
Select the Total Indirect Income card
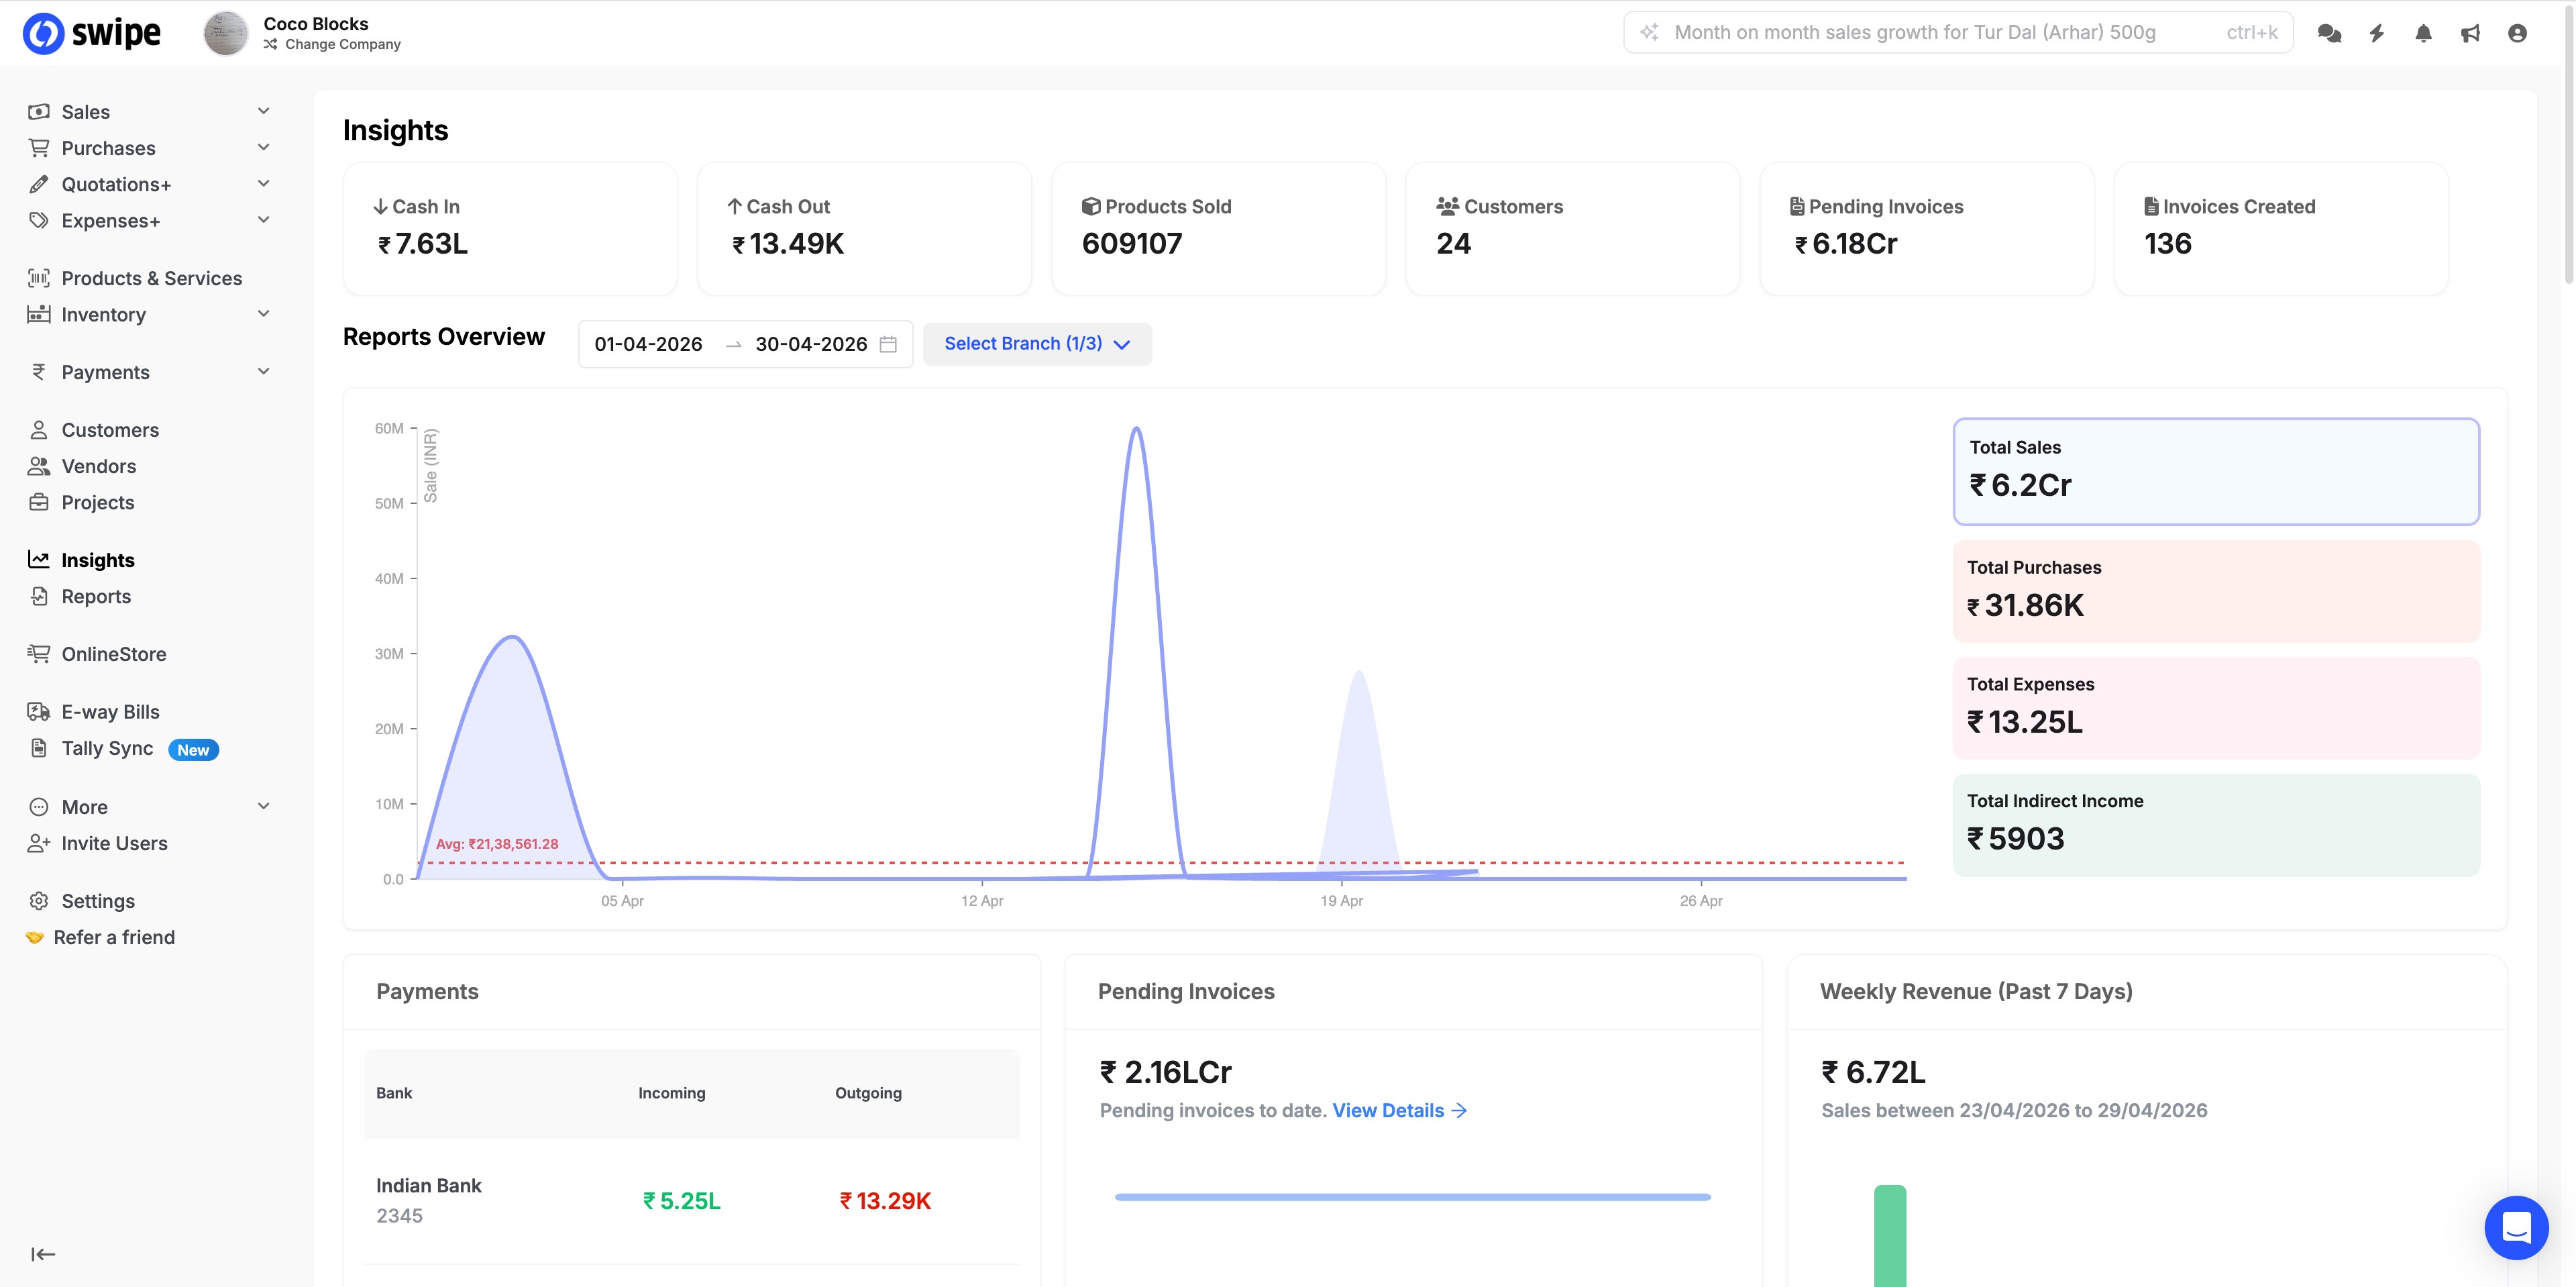(2216, 825)
